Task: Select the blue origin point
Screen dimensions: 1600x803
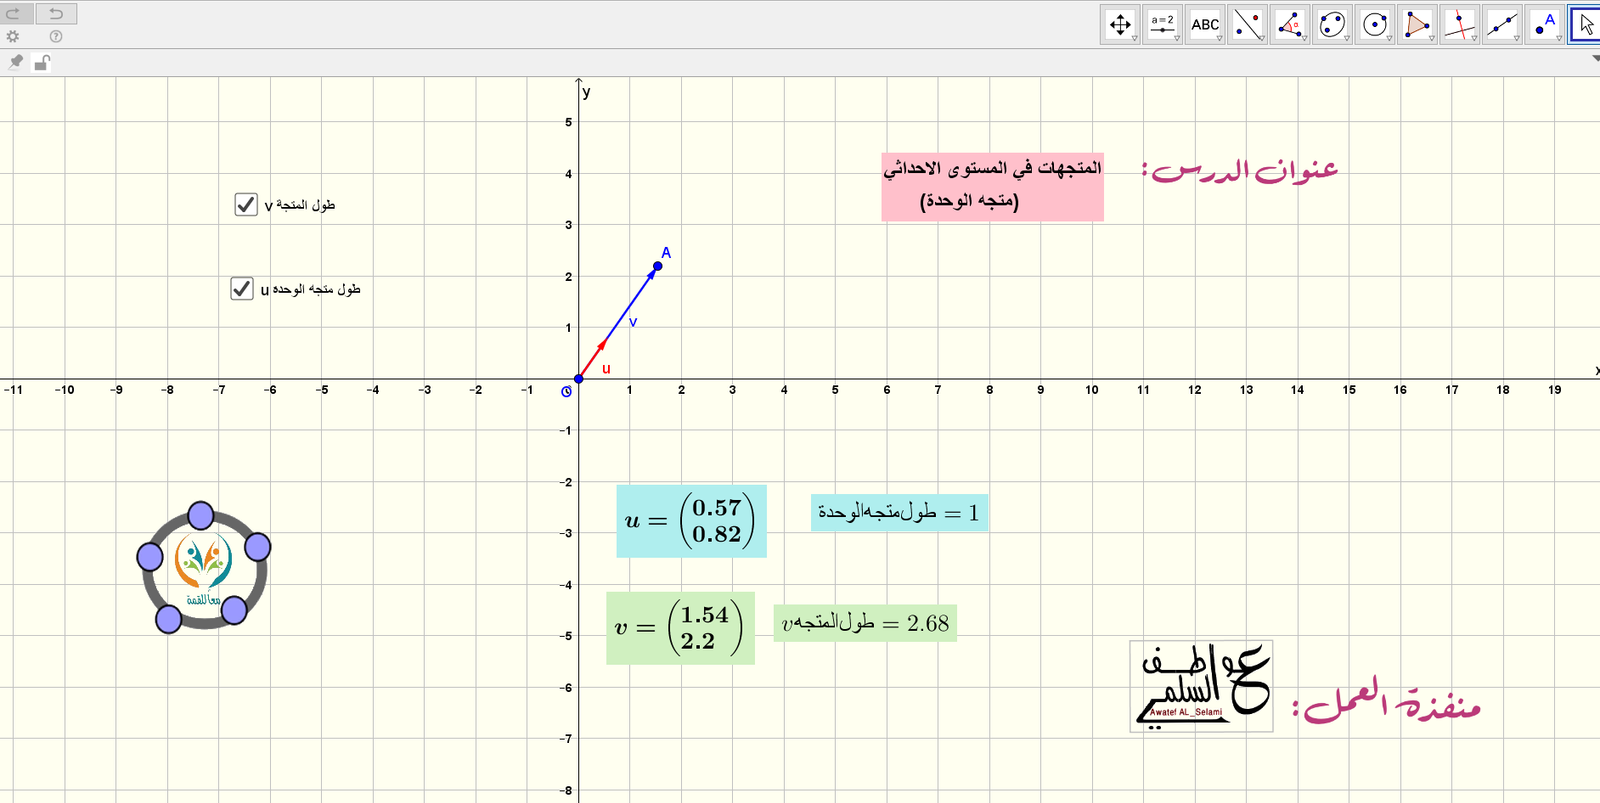Action: [579, 379]
